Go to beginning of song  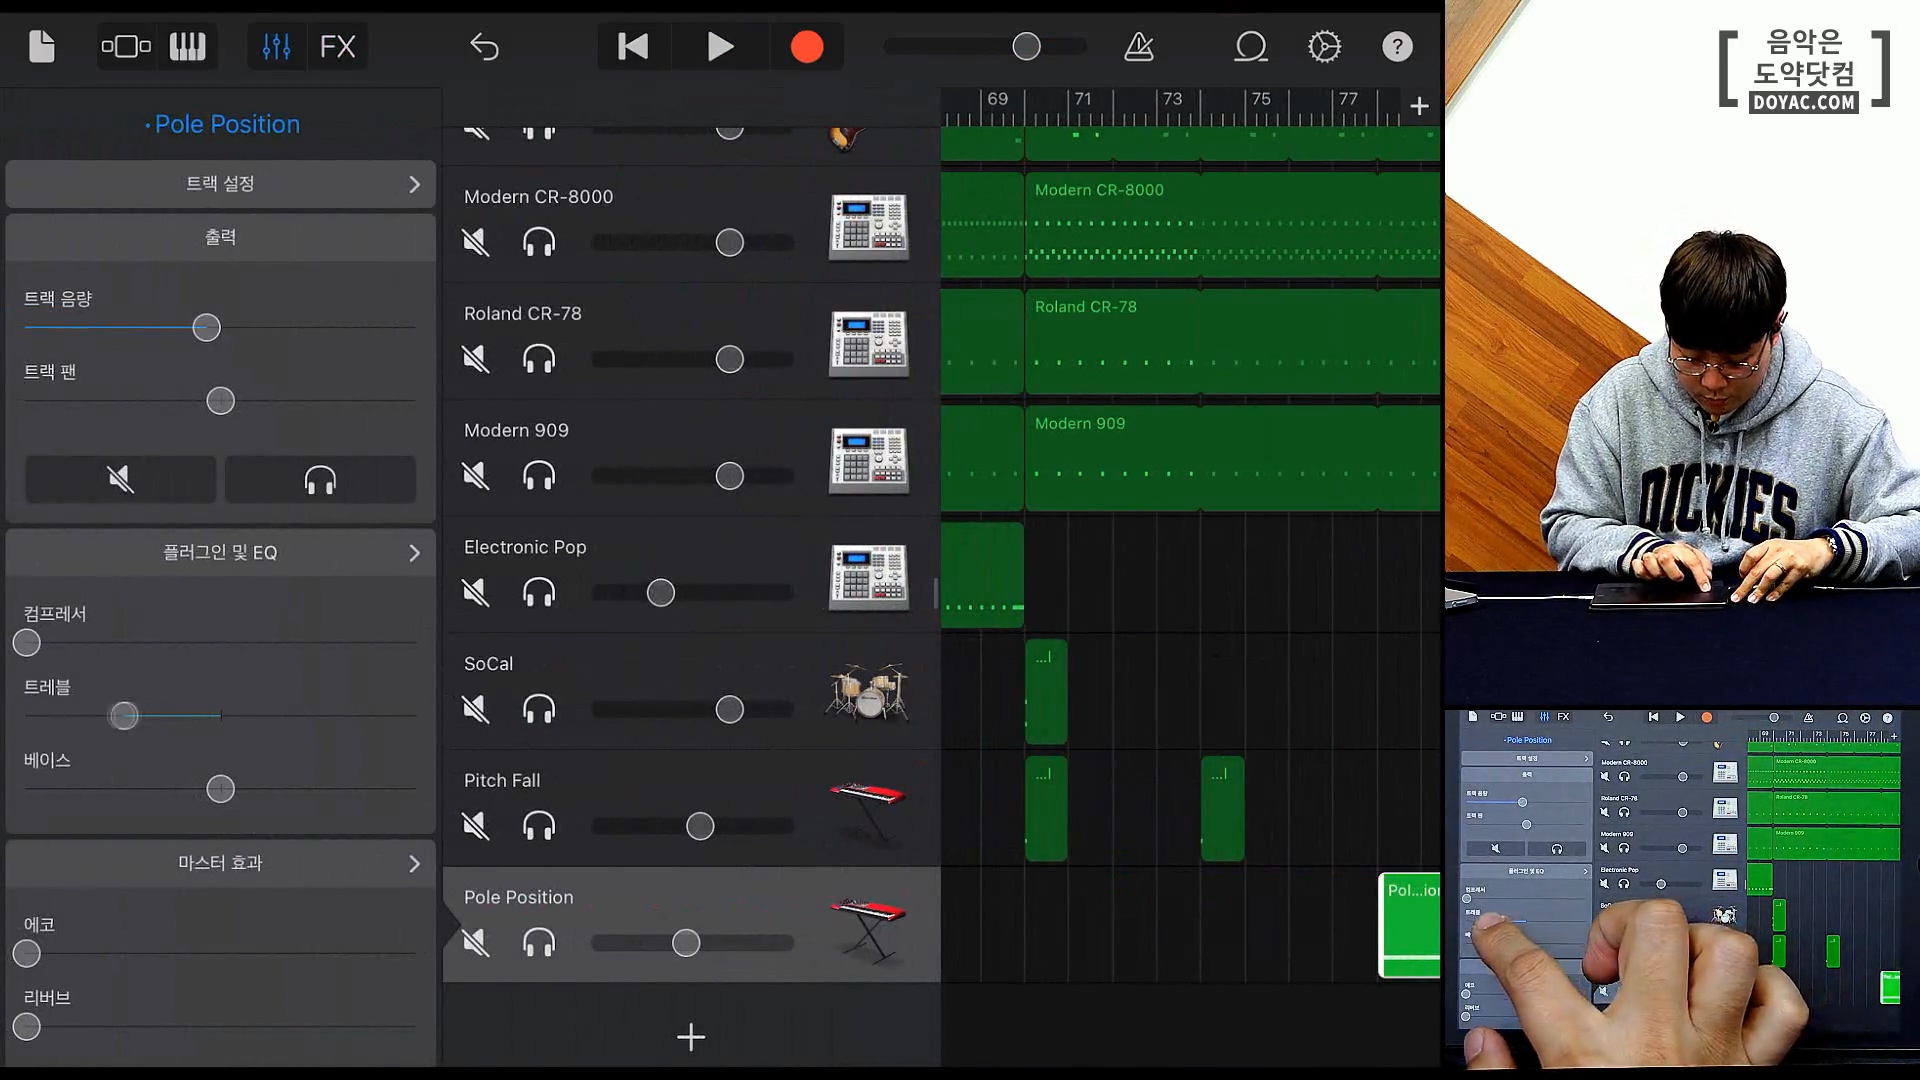(x=633, y=46)
